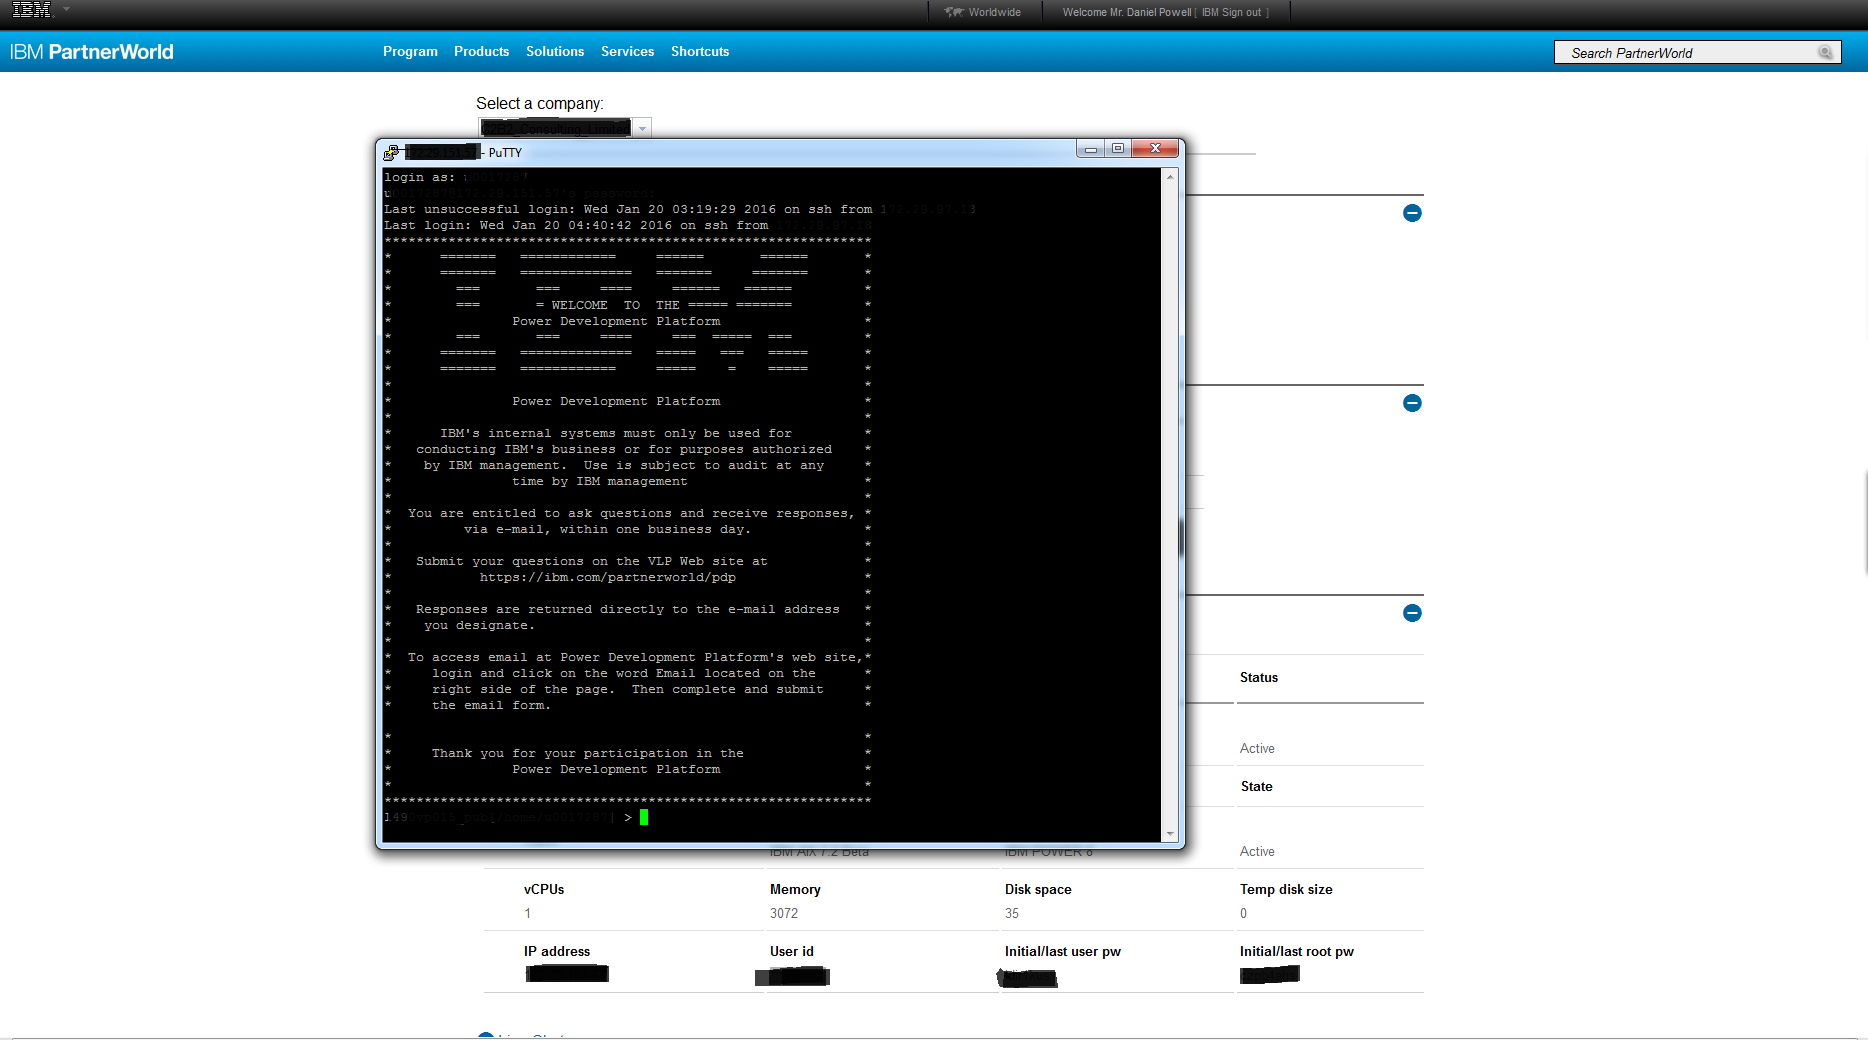Click the IBM logo in top bar
The image size is (1868, 1040).
click(x=31, y=10)
